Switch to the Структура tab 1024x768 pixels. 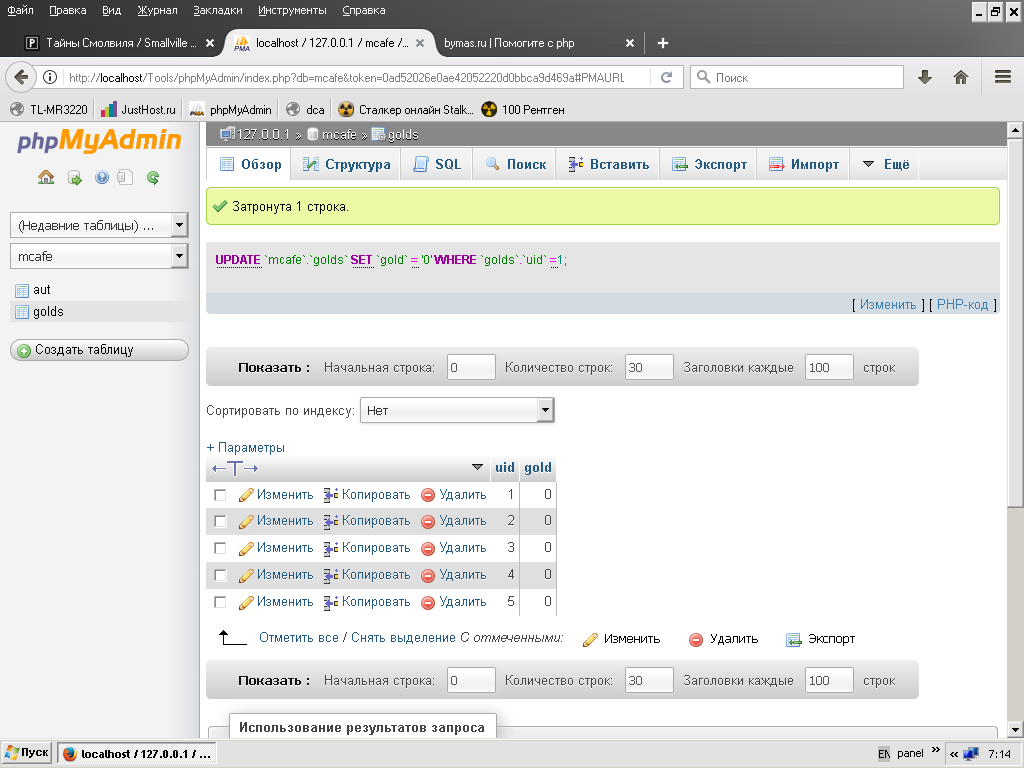tap(345, 164)
